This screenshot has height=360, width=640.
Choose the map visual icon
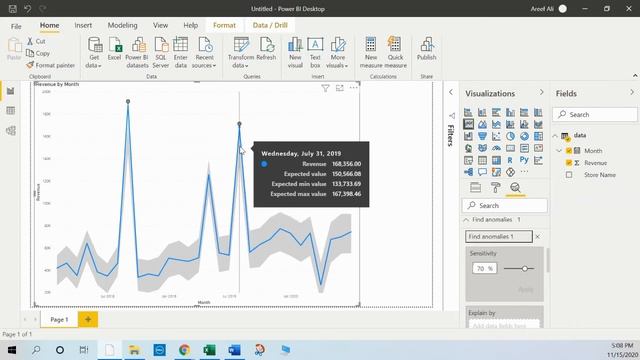[x=468, y=148]
